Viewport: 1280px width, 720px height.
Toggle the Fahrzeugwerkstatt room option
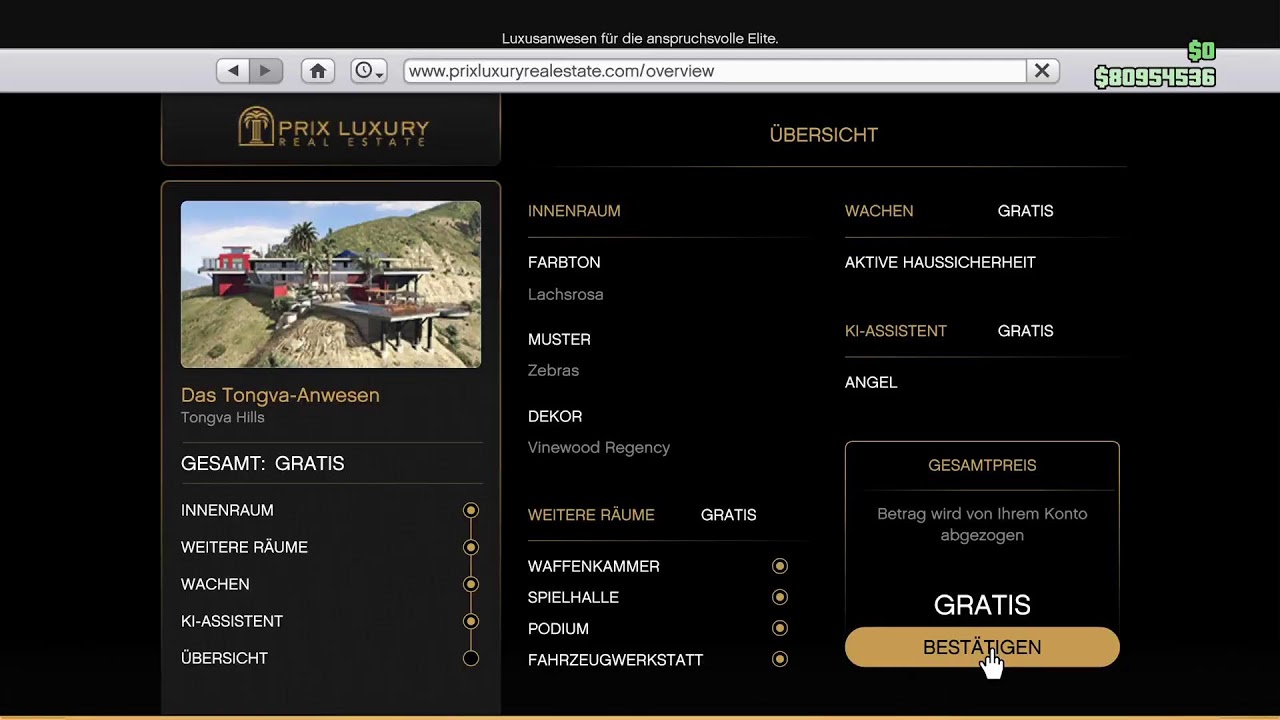coord(780,659)
